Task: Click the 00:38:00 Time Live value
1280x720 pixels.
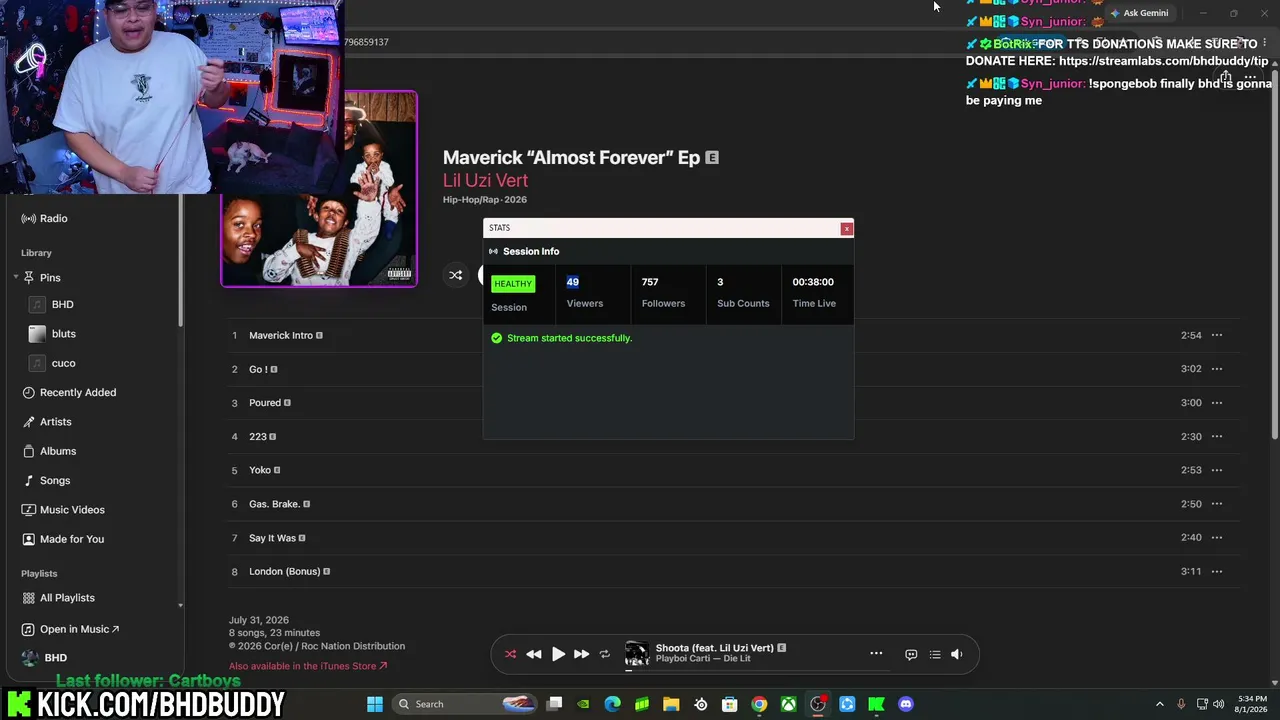Action: click(x=813, y=282)
